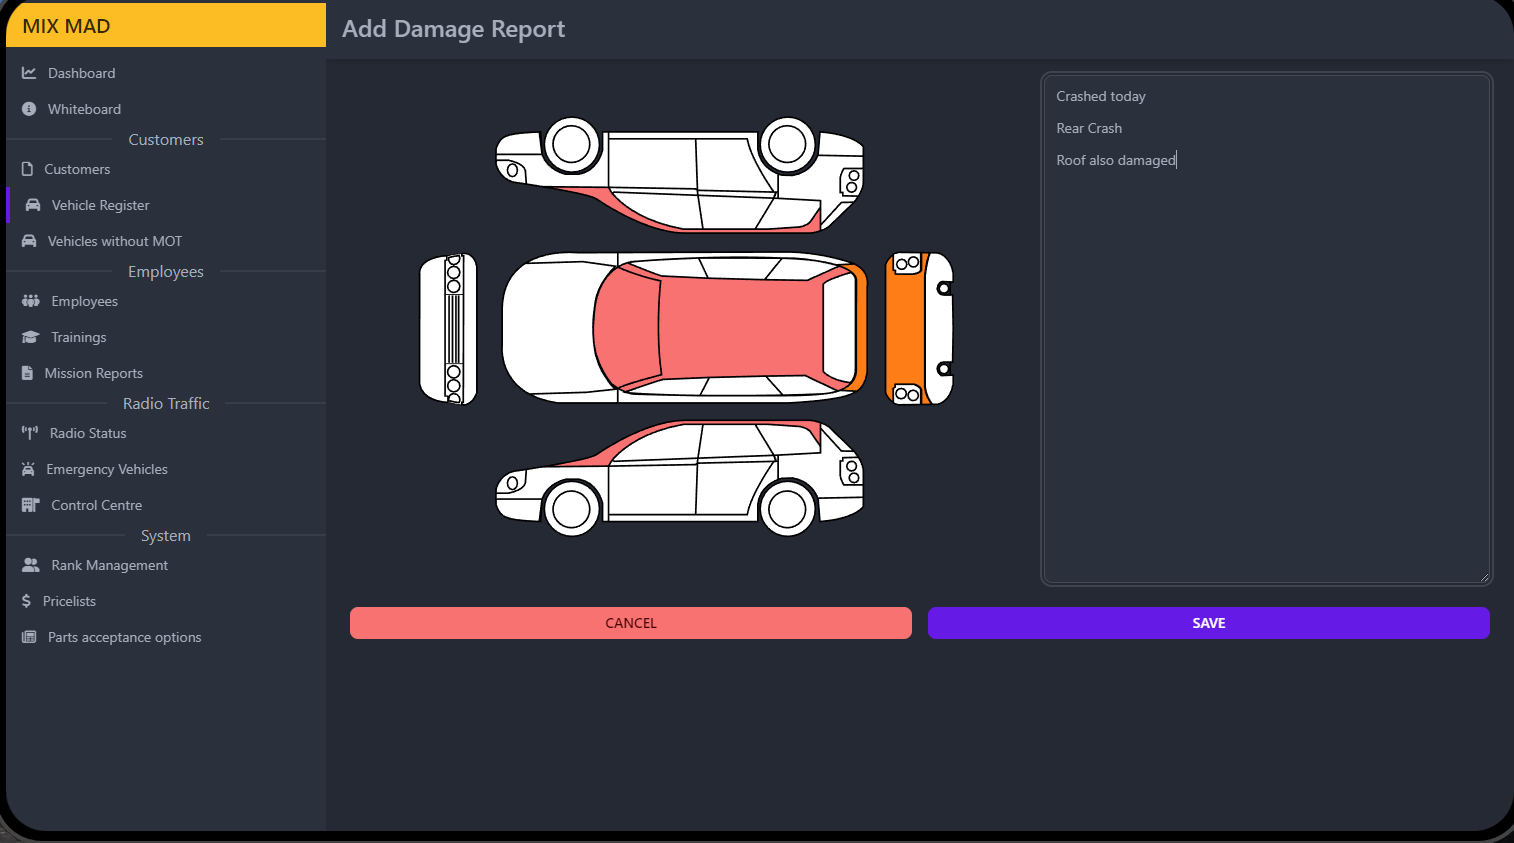Open Parts acceptance options
This screenshot has height=843, width=1514.
pyautogui.click(x=124, y=637)
